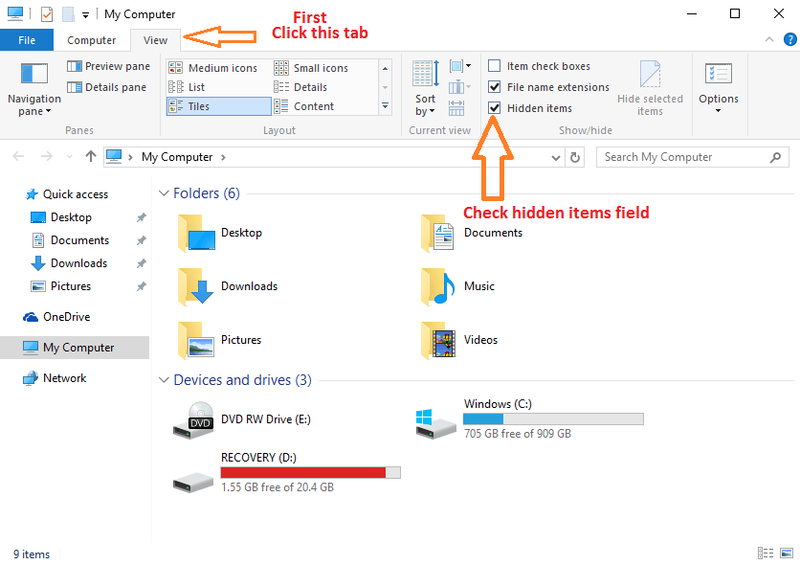Screen dimensions: 800x565
Task: Click Windows (C:) usage bar
Action: coord(553,419)
